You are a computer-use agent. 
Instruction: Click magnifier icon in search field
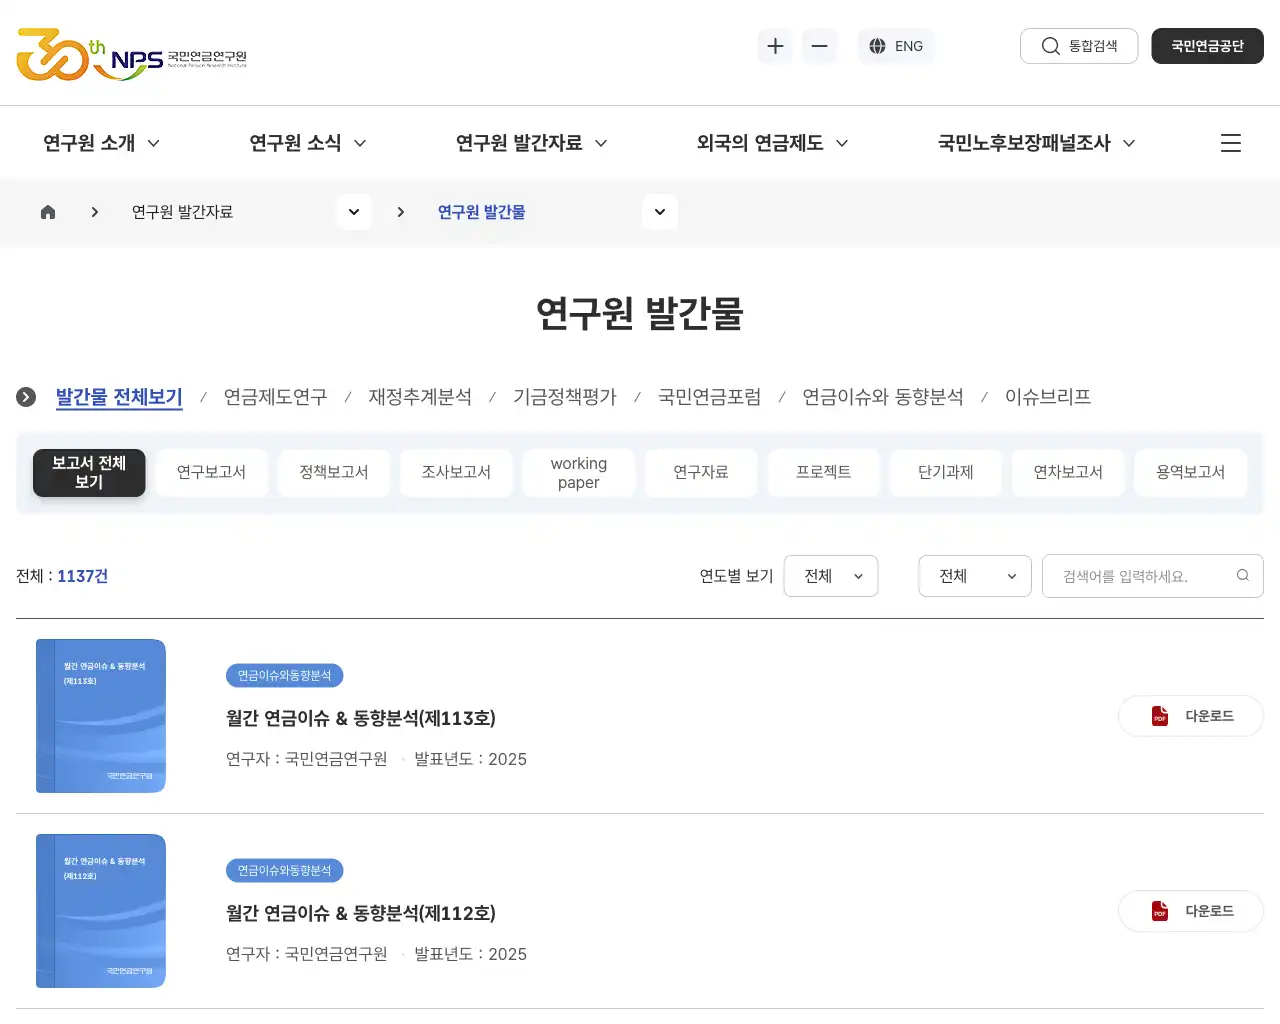tap(1243, 575)
